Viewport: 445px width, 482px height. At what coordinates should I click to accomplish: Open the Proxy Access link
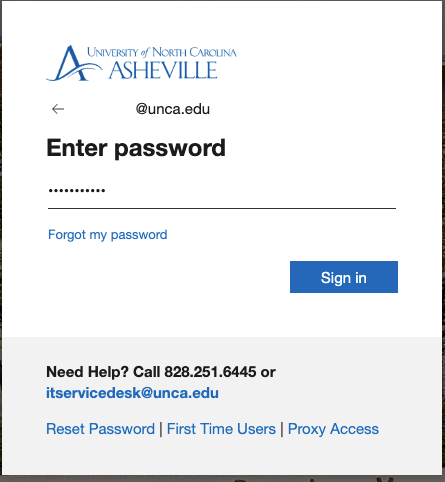(333, 429)
